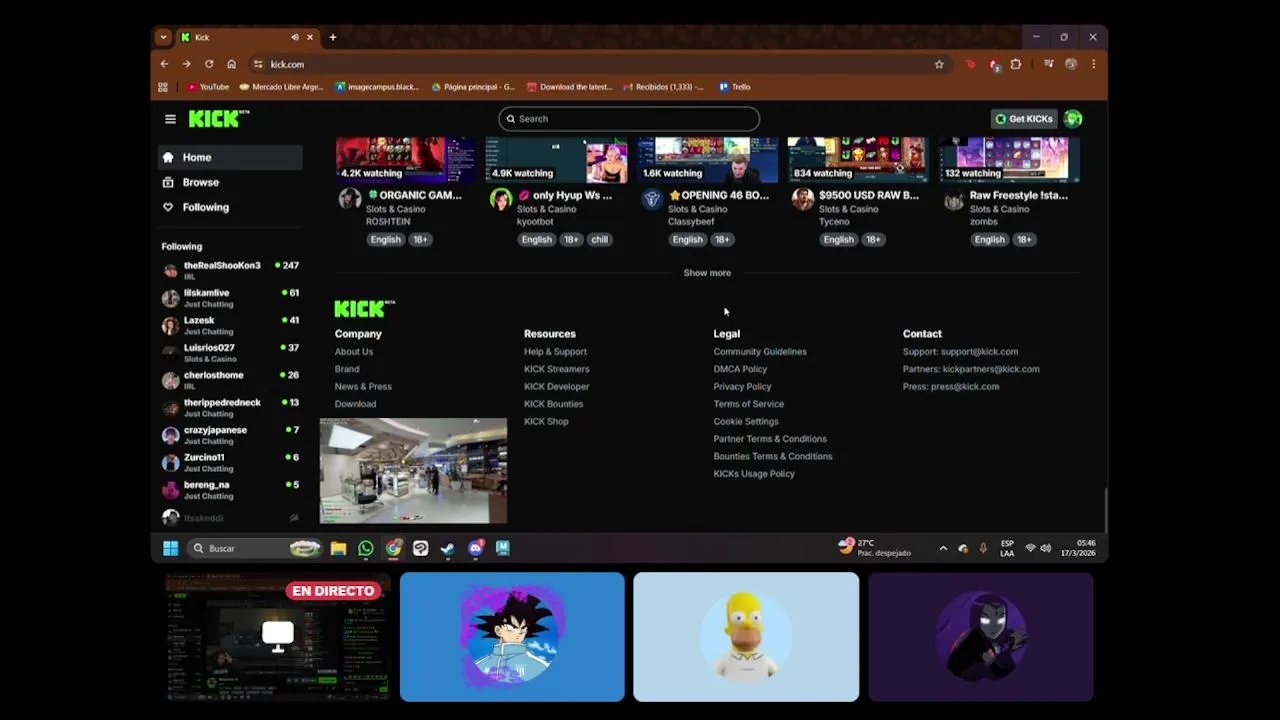Open Windows Start menu

[x=170, y=548]
